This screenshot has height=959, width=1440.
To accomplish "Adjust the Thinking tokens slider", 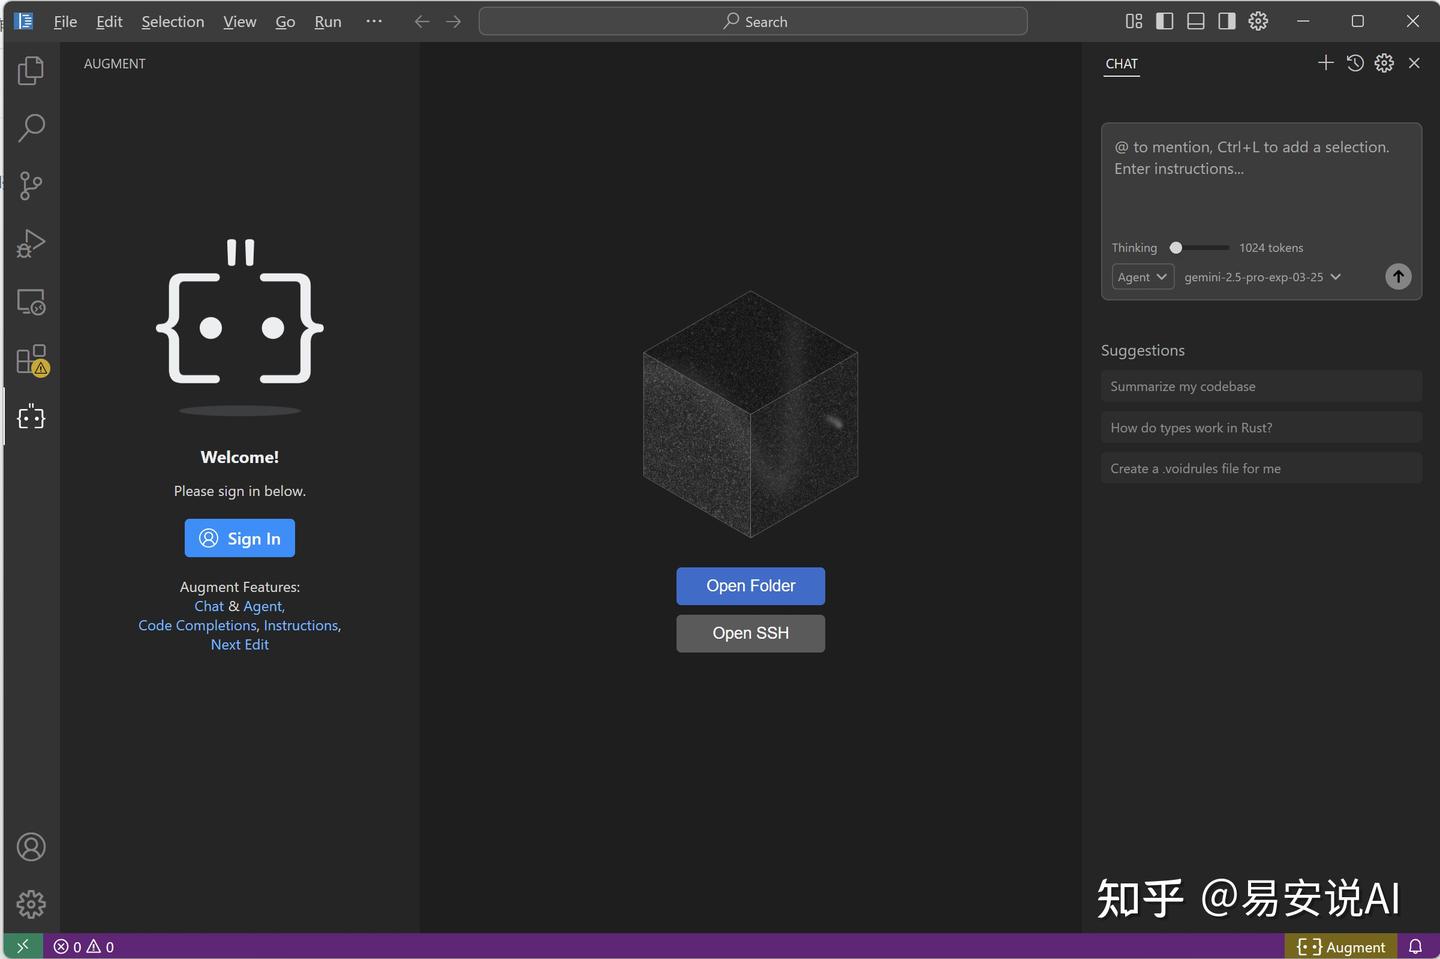I will (x=1176, y=247).
